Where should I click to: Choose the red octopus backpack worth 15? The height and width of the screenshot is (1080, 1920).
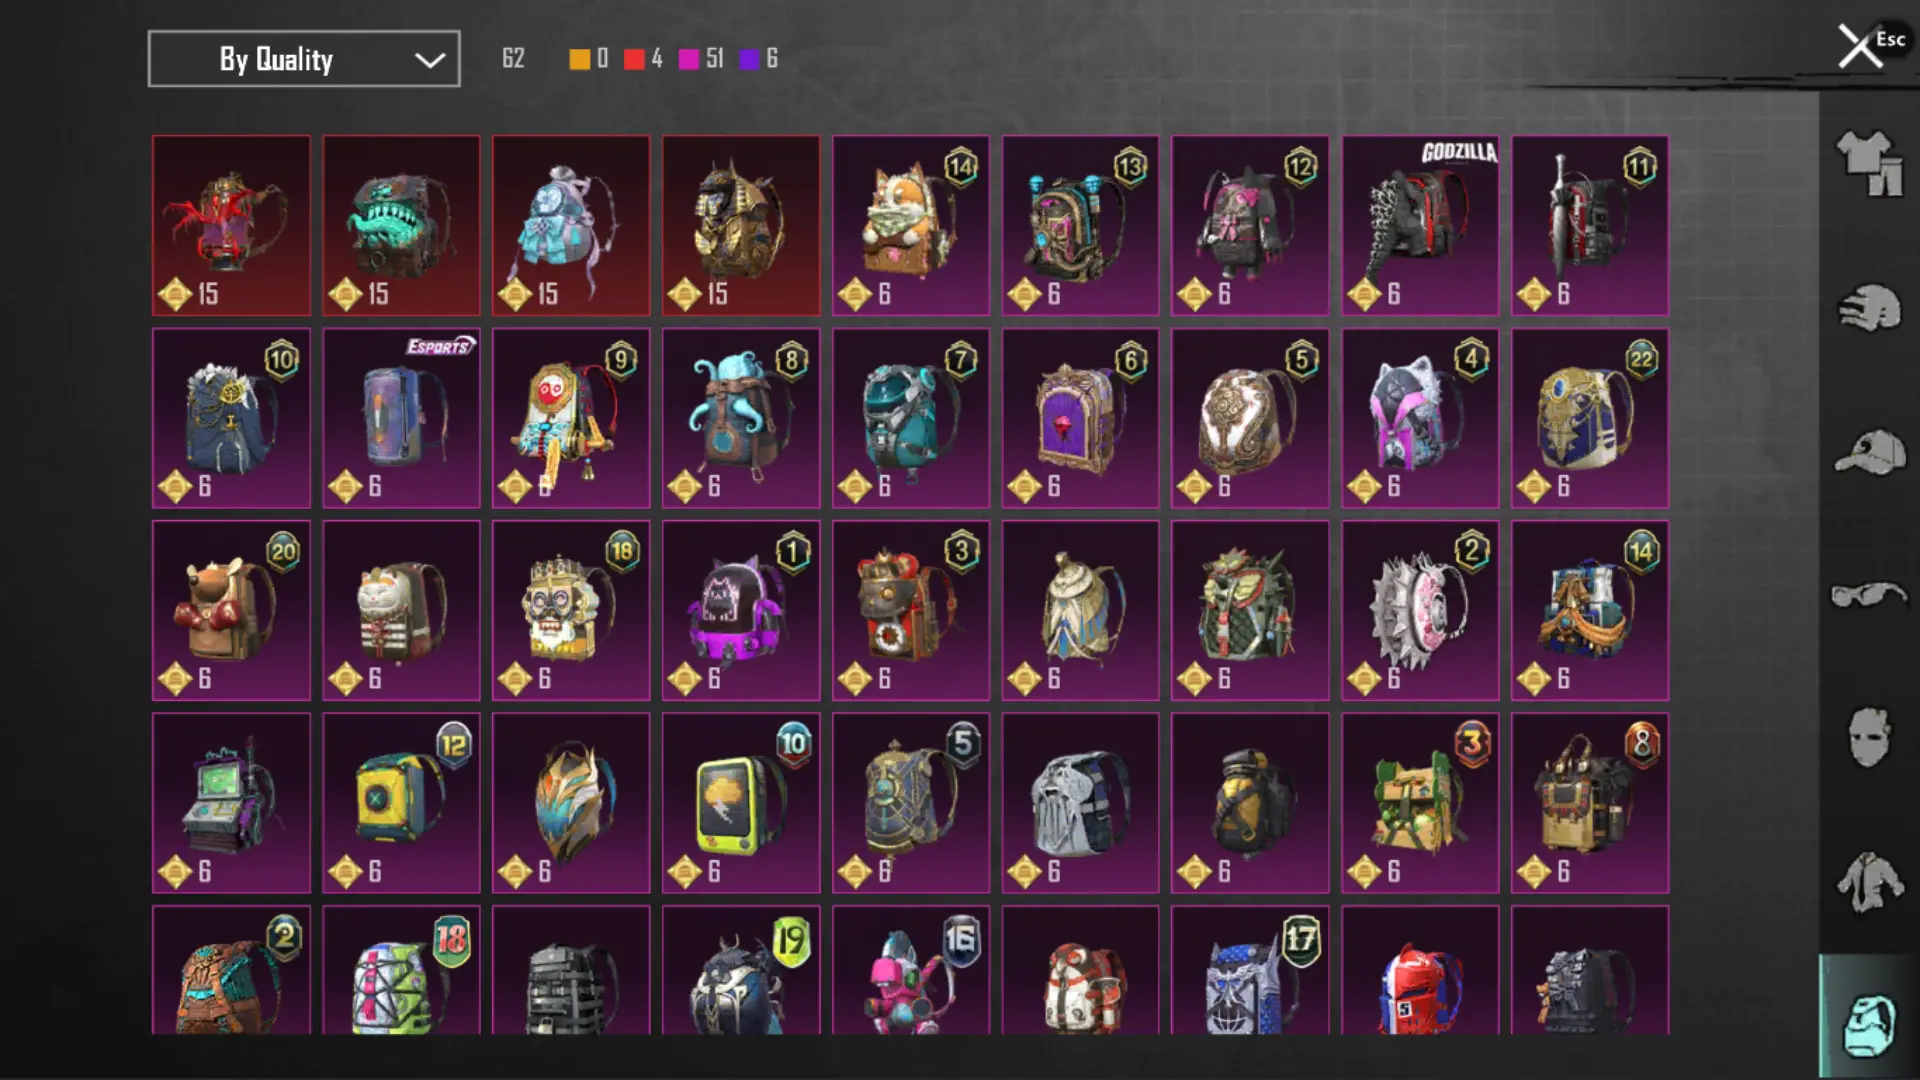point(231,226)
